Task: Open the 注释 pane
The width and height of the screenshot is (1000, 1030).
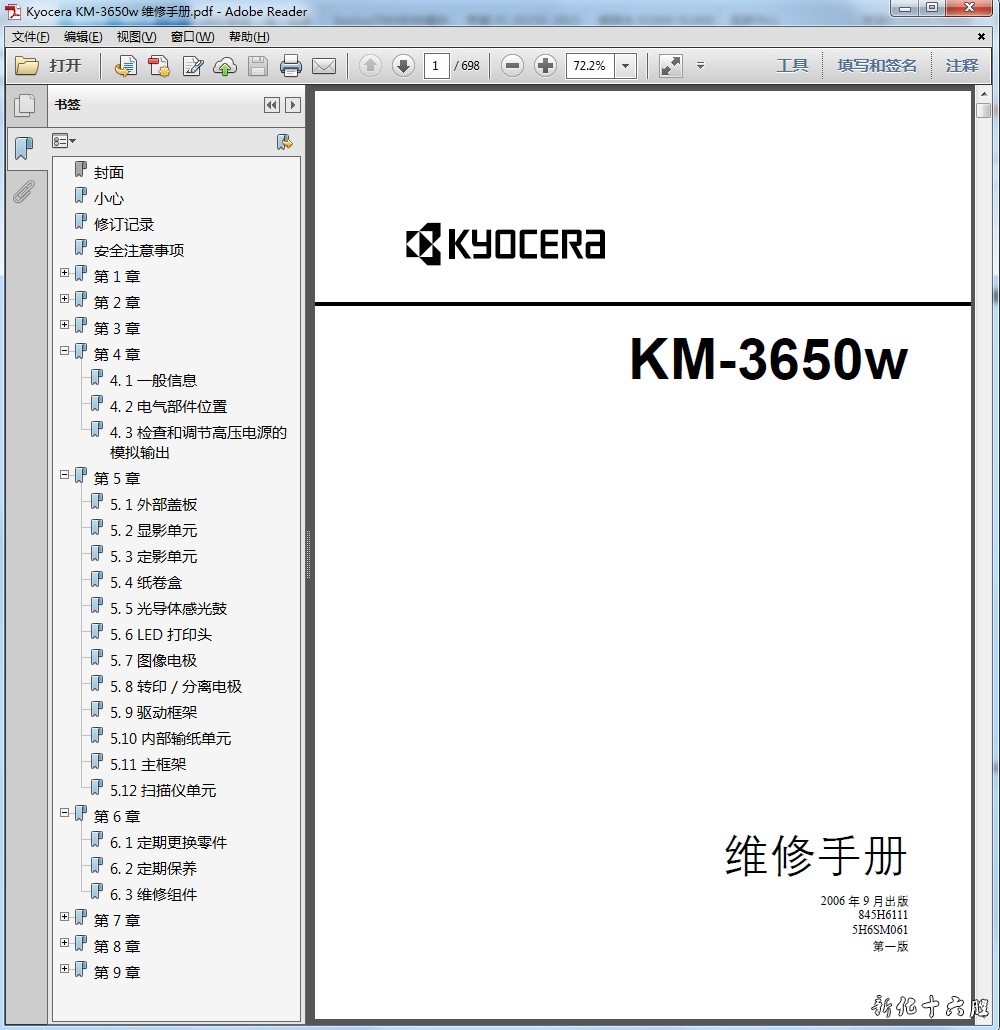Action: [962, 66]
